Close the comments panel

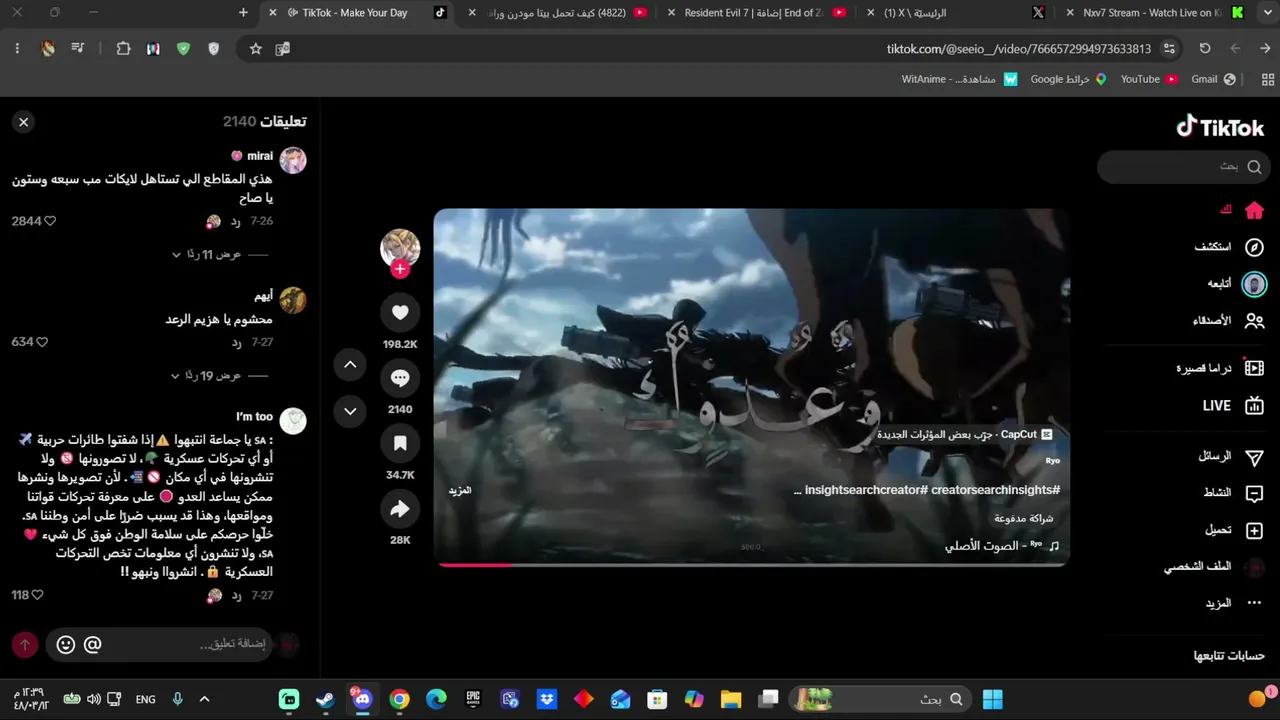click(23, 122)
